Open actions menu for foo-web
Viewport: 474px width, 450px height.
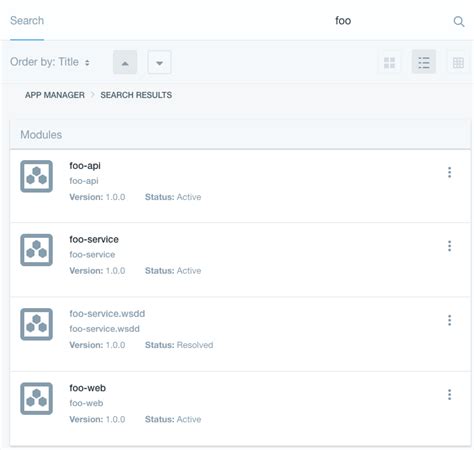[449, 395]
